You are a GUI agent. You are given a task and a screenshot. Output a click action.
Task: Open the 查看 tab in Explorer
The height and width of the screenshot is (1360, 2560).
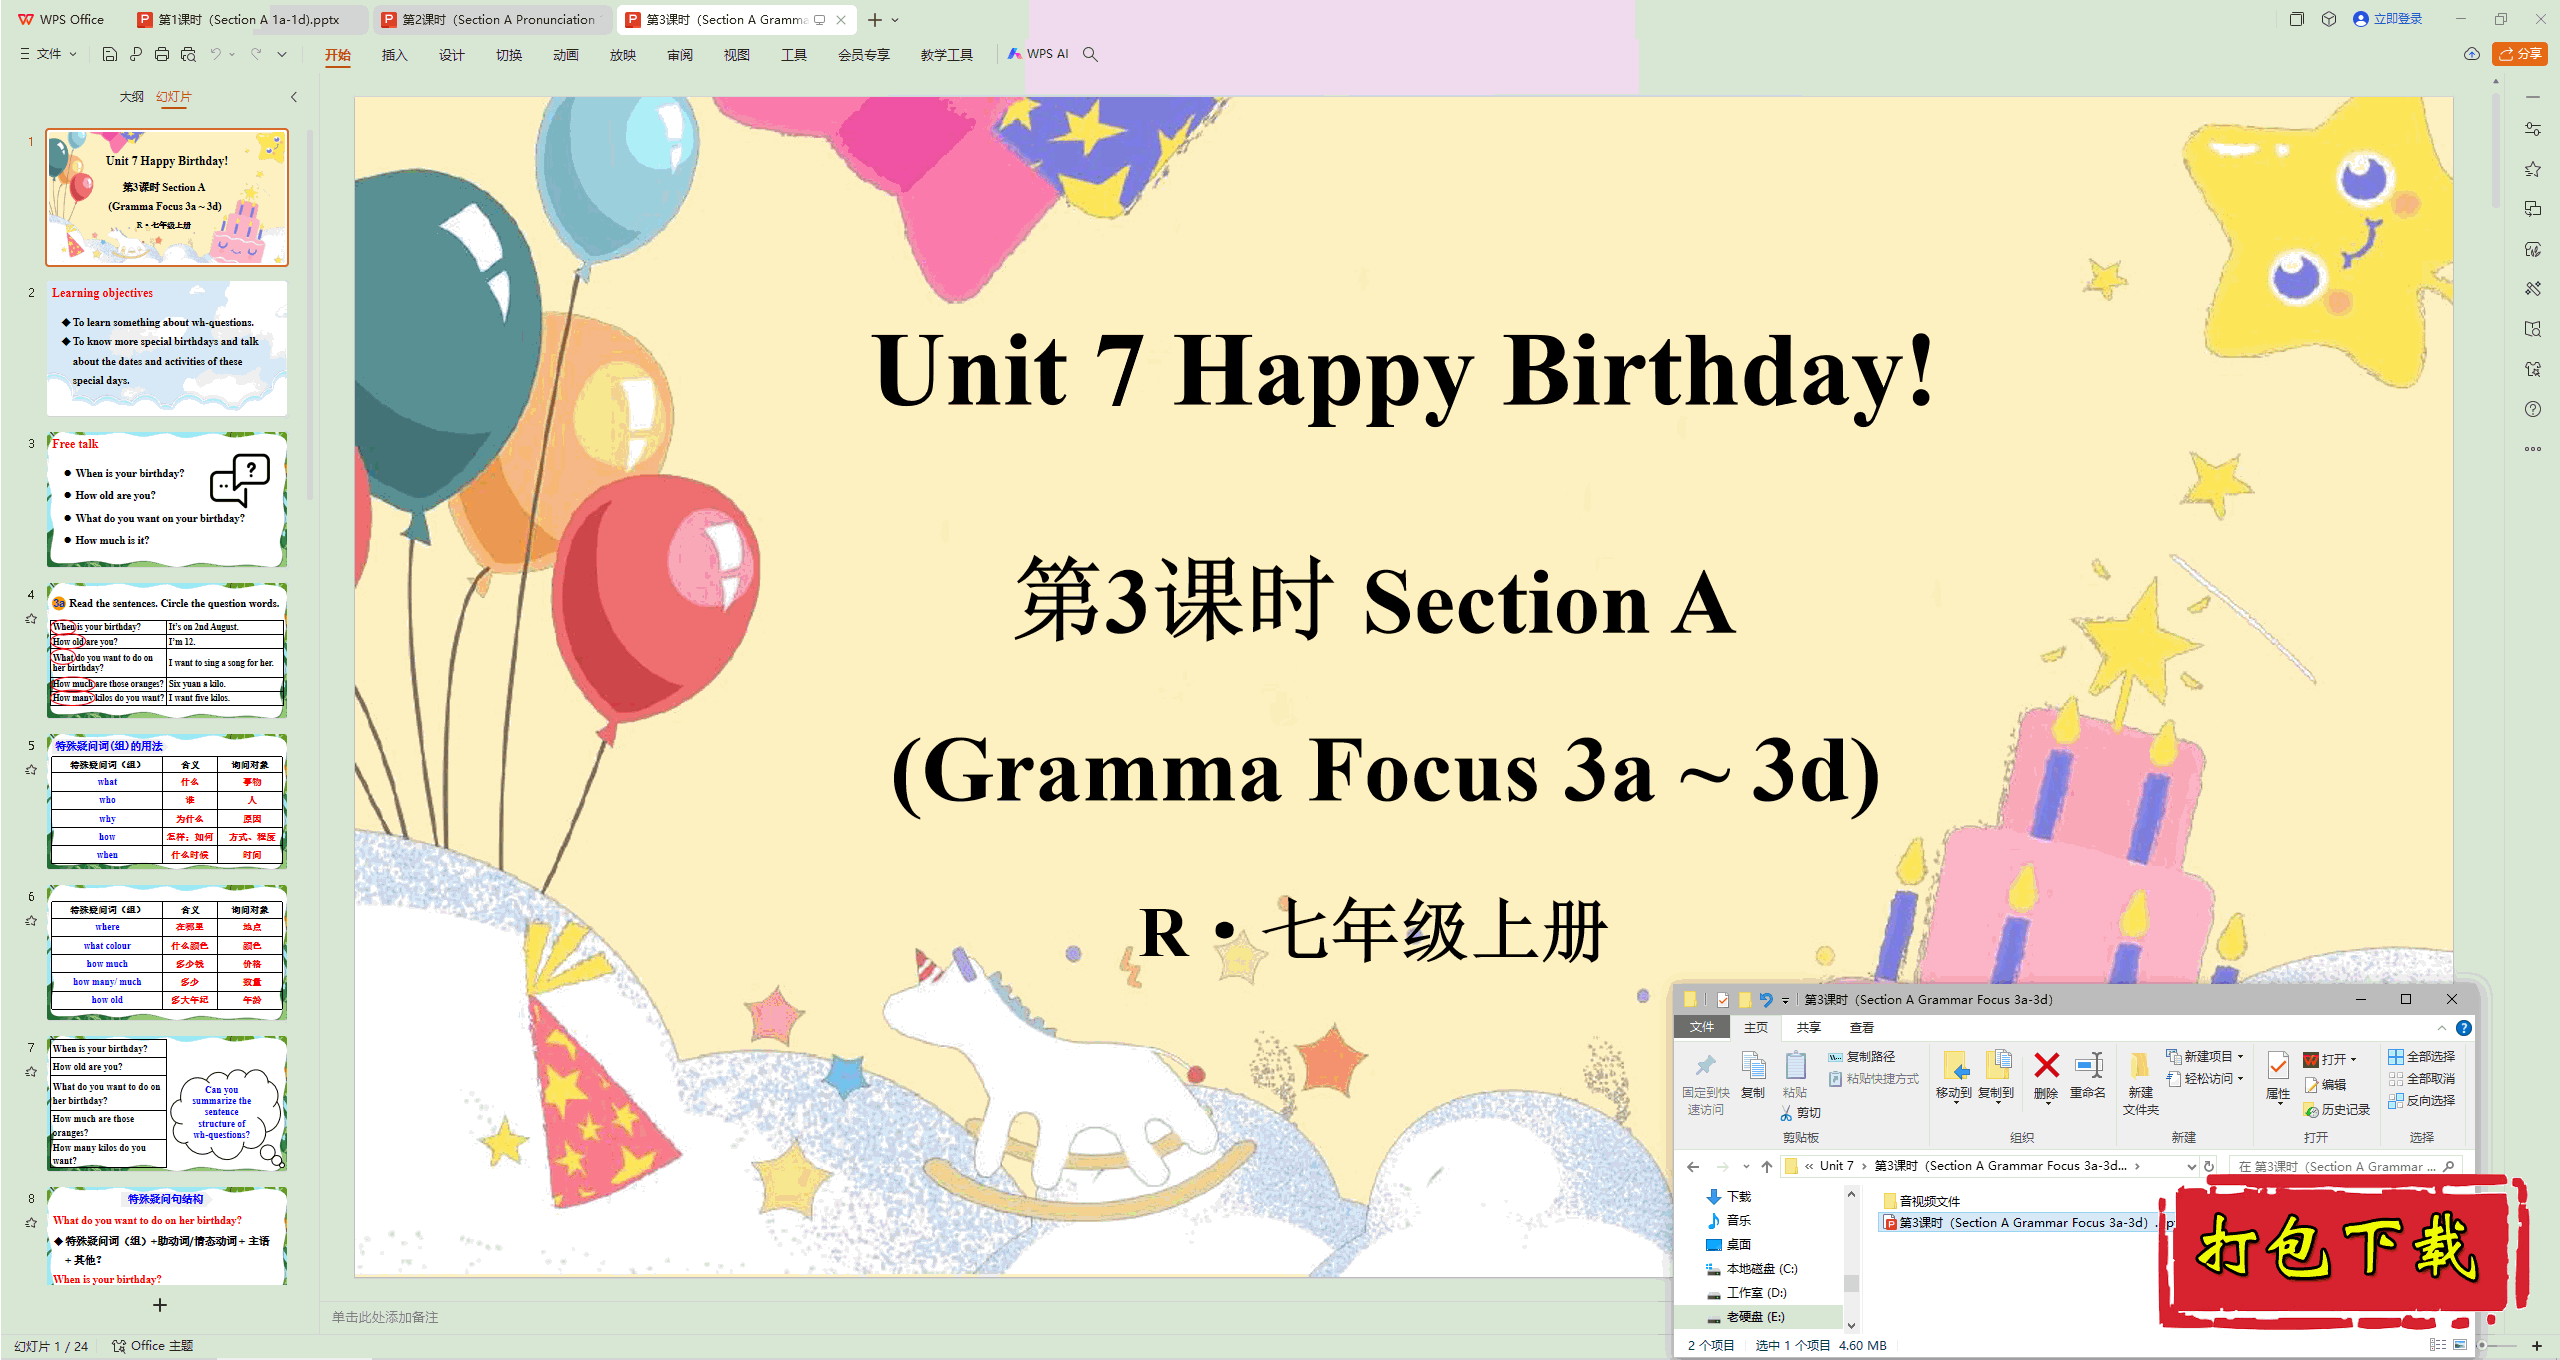coord(1862,1028)
